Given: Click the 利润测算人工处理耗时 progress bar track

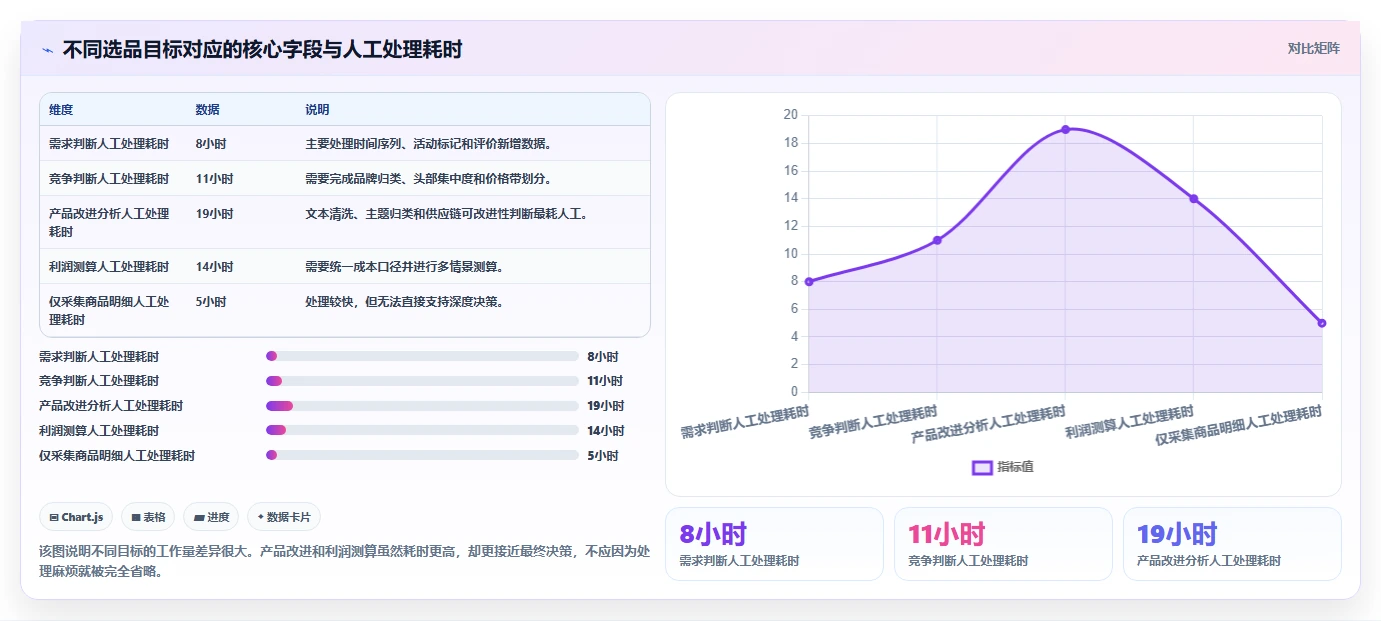Looking at the screenshot, I should tap(422, 431).
